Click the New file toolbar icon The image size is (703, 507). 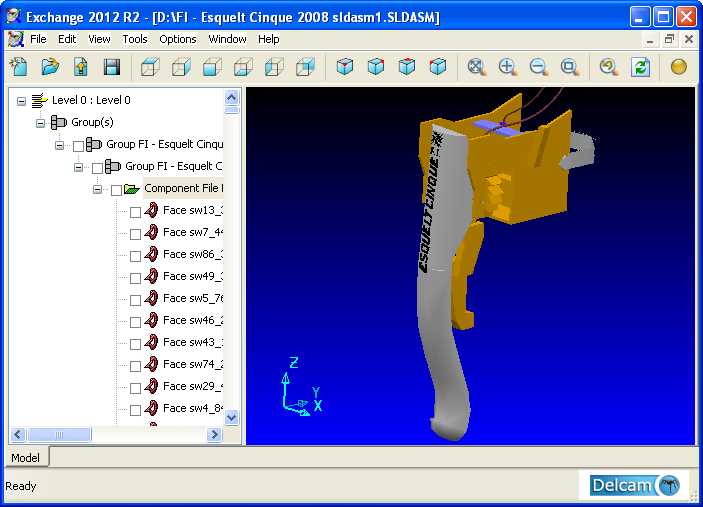19,67
